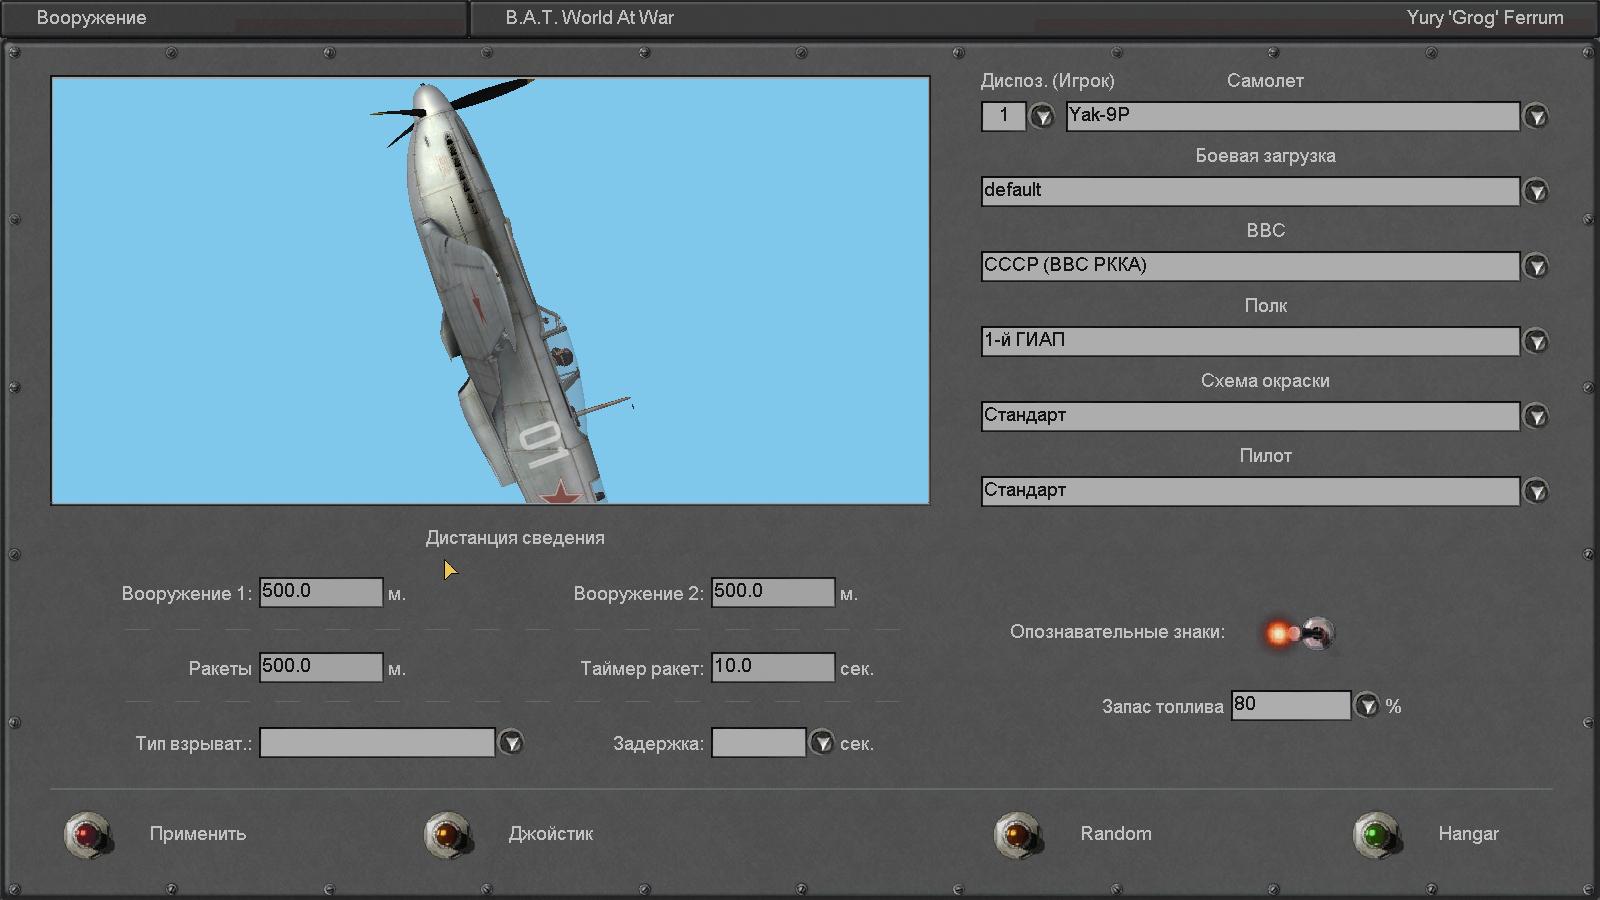Click the B.A.T. World At War title
This screenshot has height=900, width=1600.
590,18
